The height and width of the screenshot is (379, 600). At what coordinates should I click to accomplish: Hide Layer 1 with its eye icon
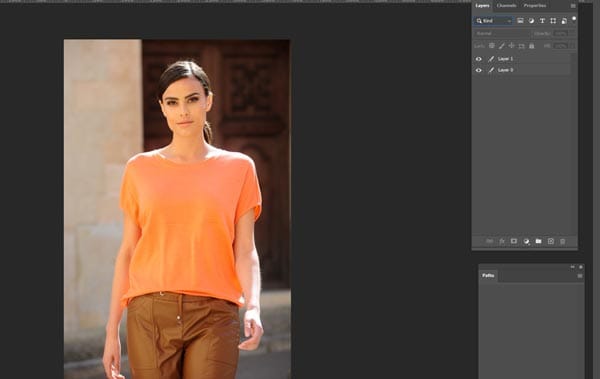pyautogui.click(x=479, y=59)
